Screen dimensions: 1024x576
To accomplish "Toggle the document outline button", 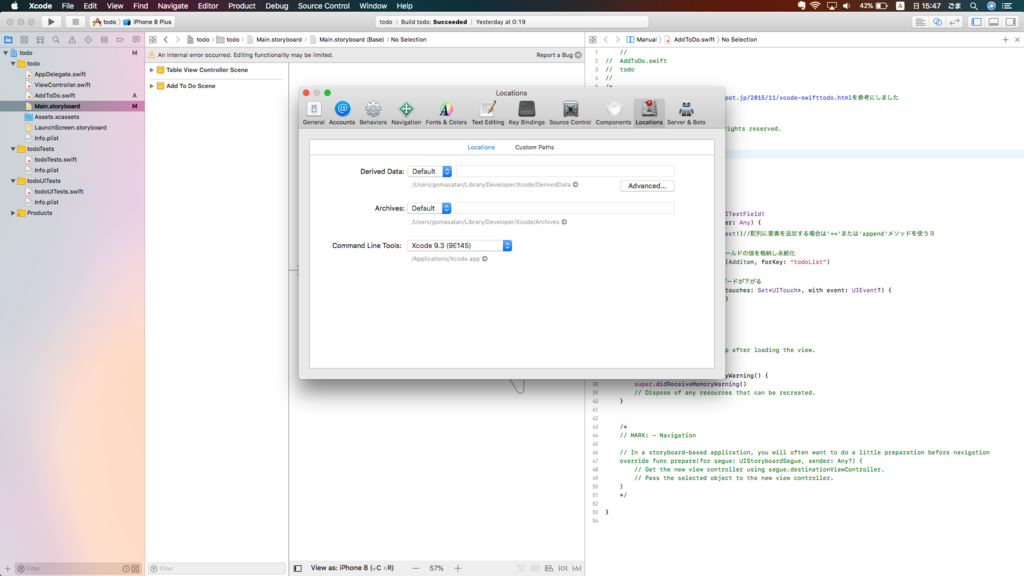I will pyautogui.click(x=298, y=568).
